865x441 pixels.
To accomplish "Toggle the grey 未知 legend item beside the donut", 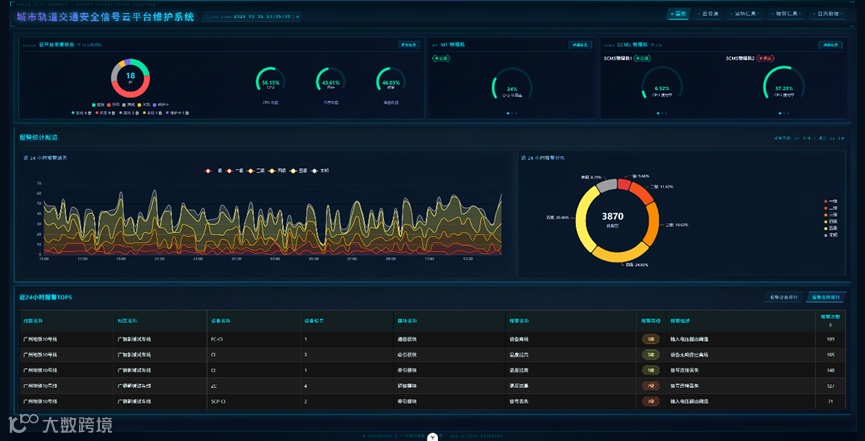I will (831, 236).
